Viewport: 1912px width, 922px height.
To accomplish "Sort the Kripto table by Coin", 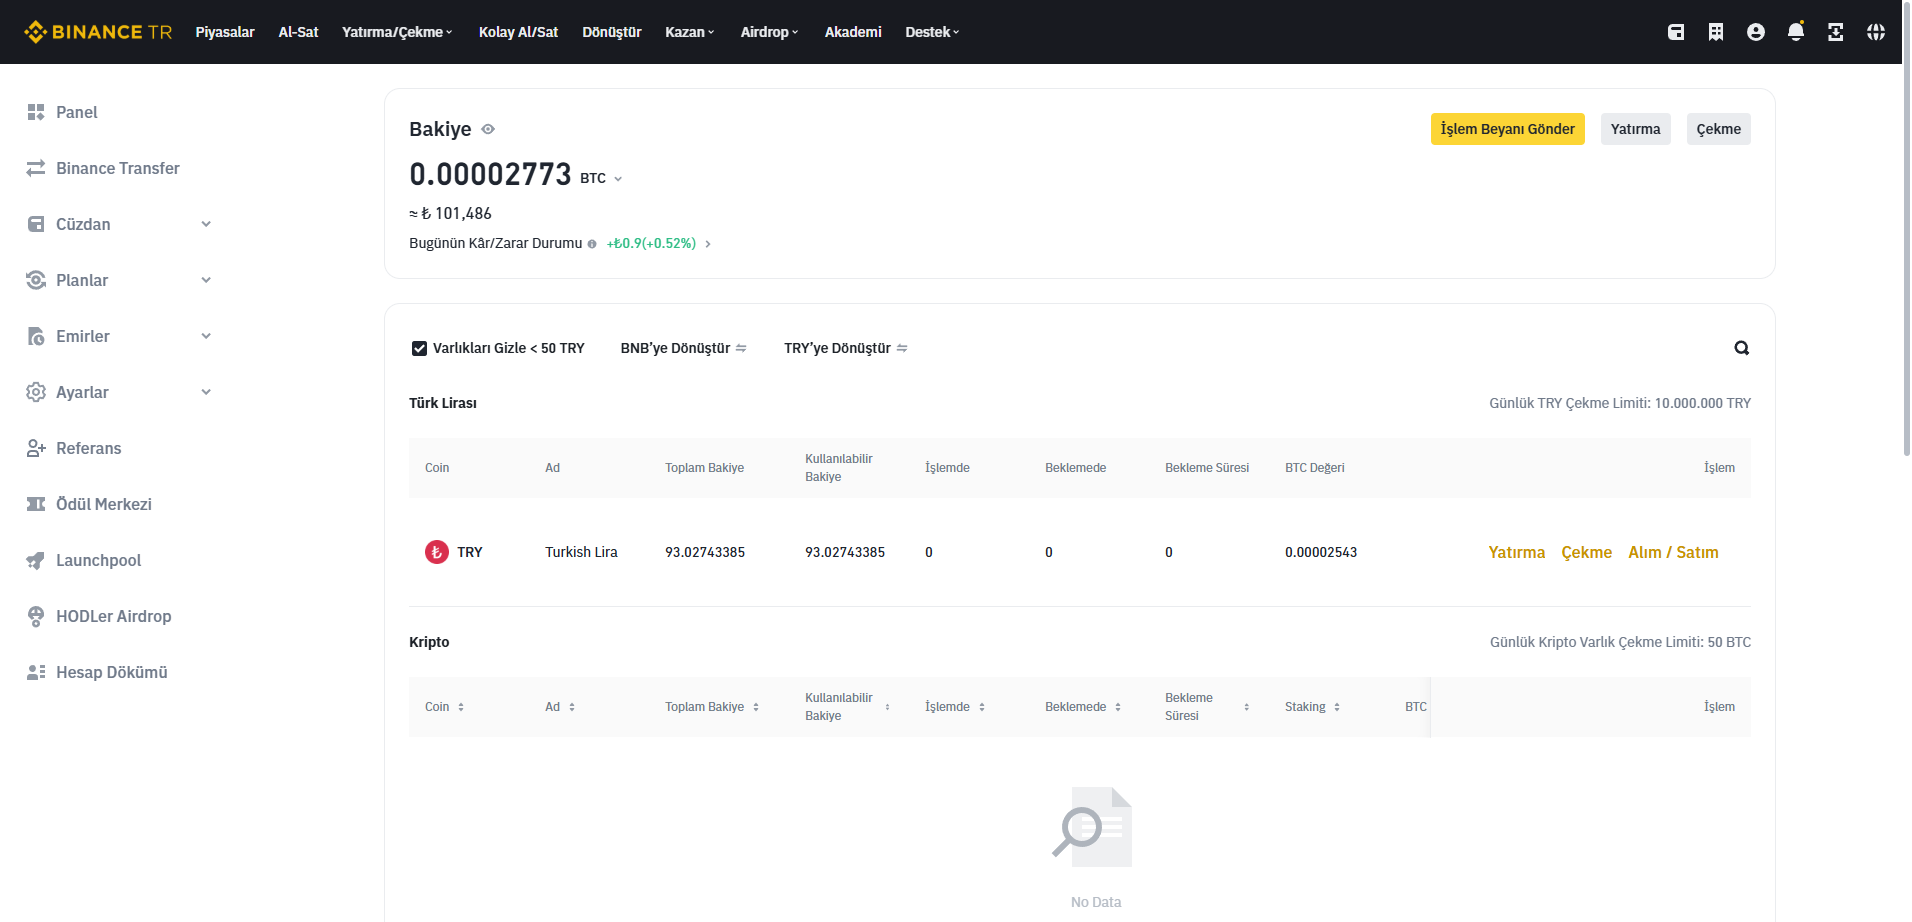I will (461, 707).
